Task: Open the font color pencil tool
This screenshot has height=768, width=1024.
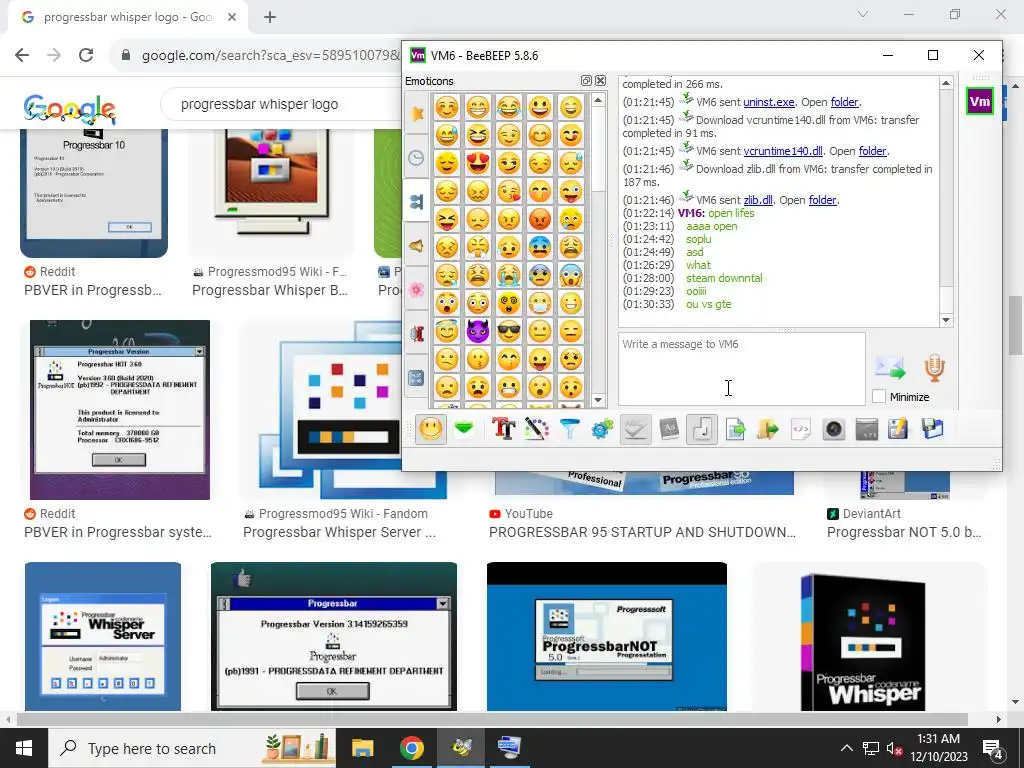Action: (x=536, y=430)
